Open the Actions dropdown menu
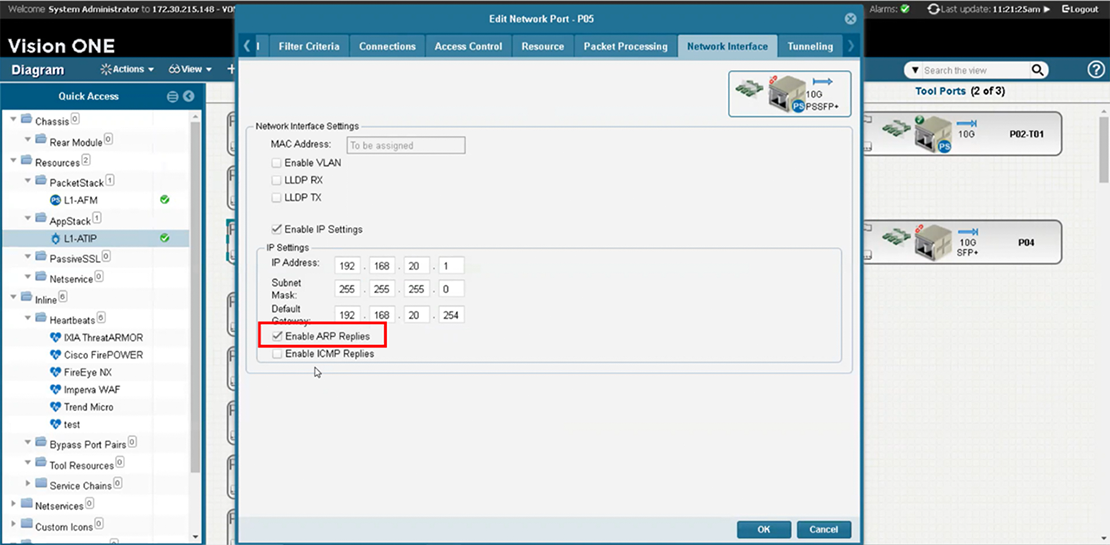Screen dimensions: 1110x545 point(127,70)
